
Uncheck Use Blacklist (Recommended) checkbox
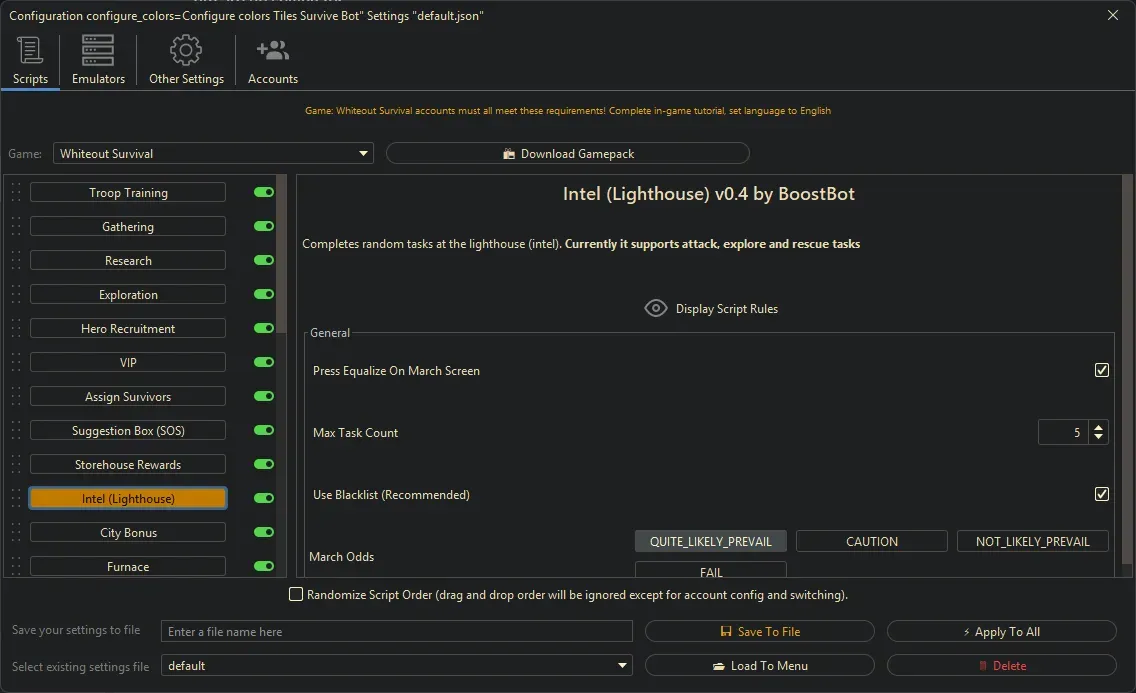point(1102,494)
